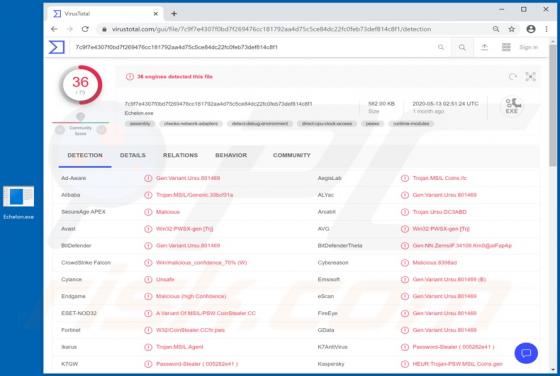This screenshot has width=560, height=376.
Task: Open the apps grid icon
Action: coord(506,47)
